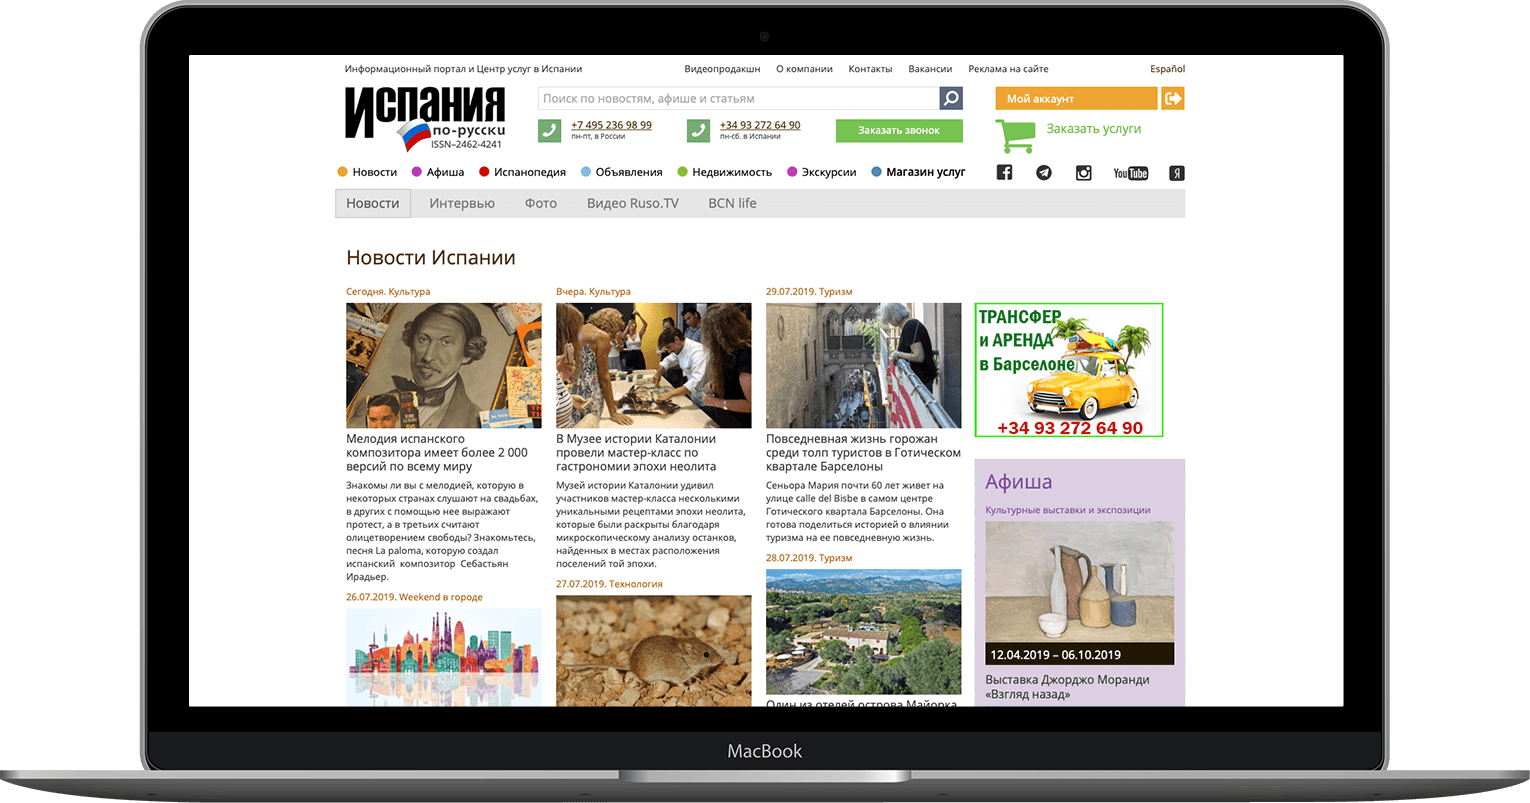Open the Instagram profile icon

coord(1083,173)
